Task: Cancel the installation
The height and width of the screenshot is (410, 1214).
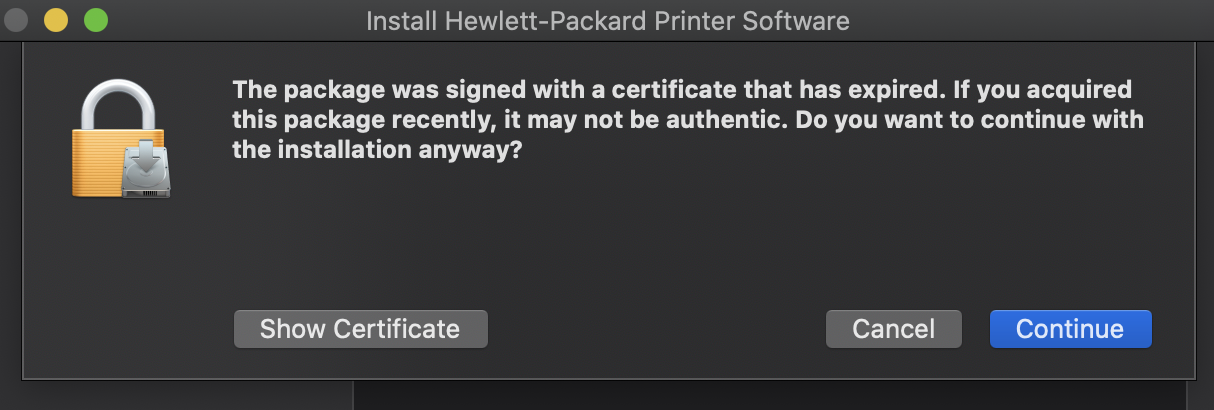Action: 893,329
